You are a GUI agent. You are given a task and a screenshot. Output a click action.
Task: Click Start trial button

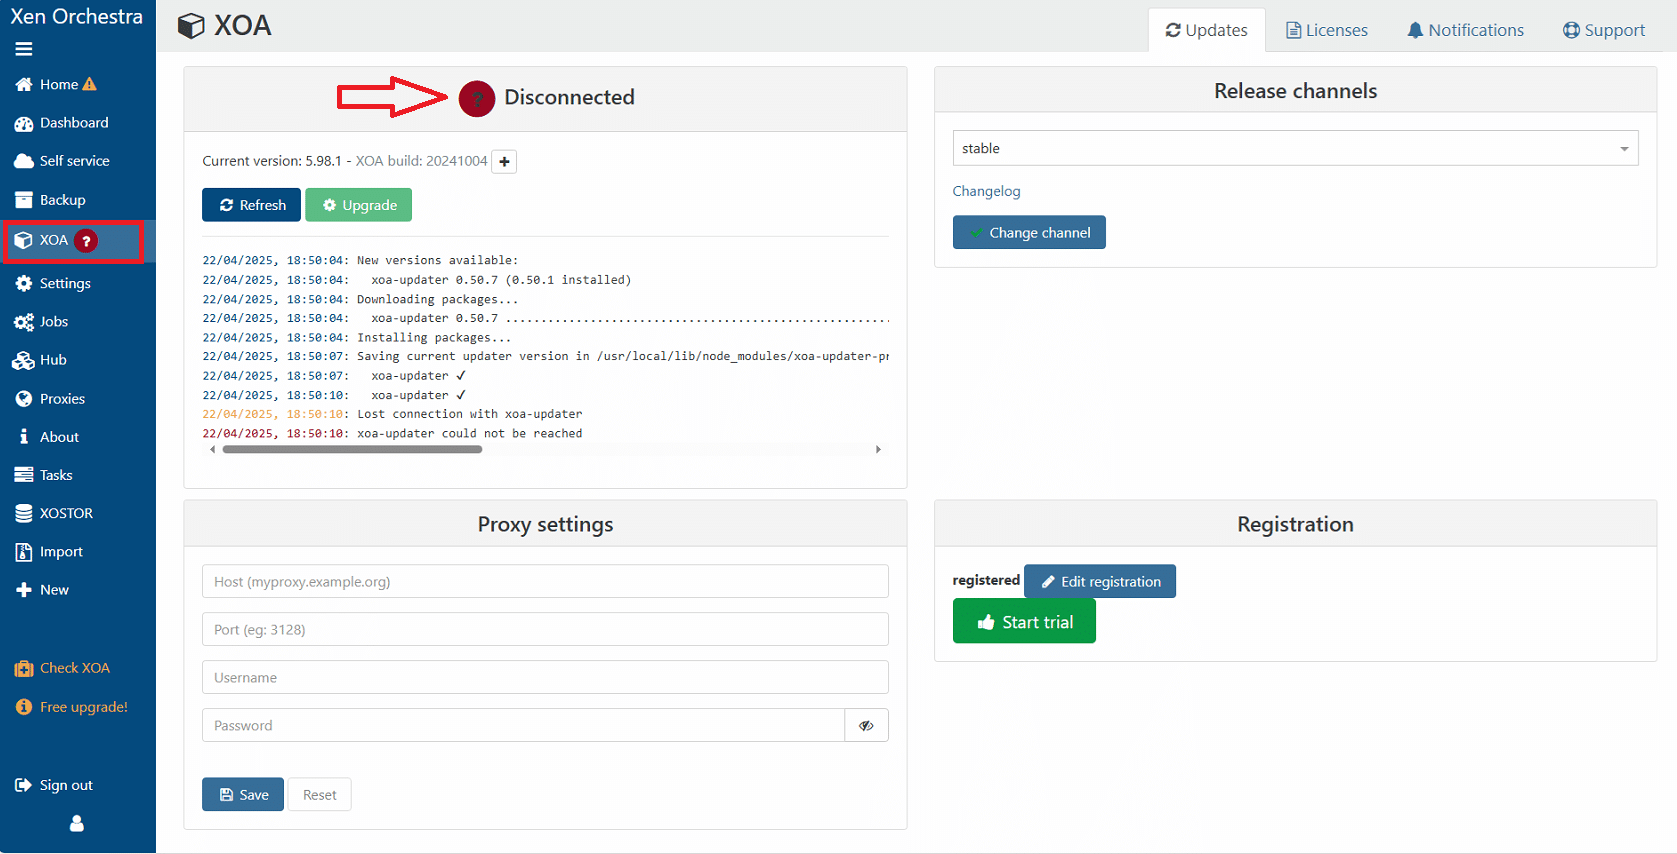1024,622
